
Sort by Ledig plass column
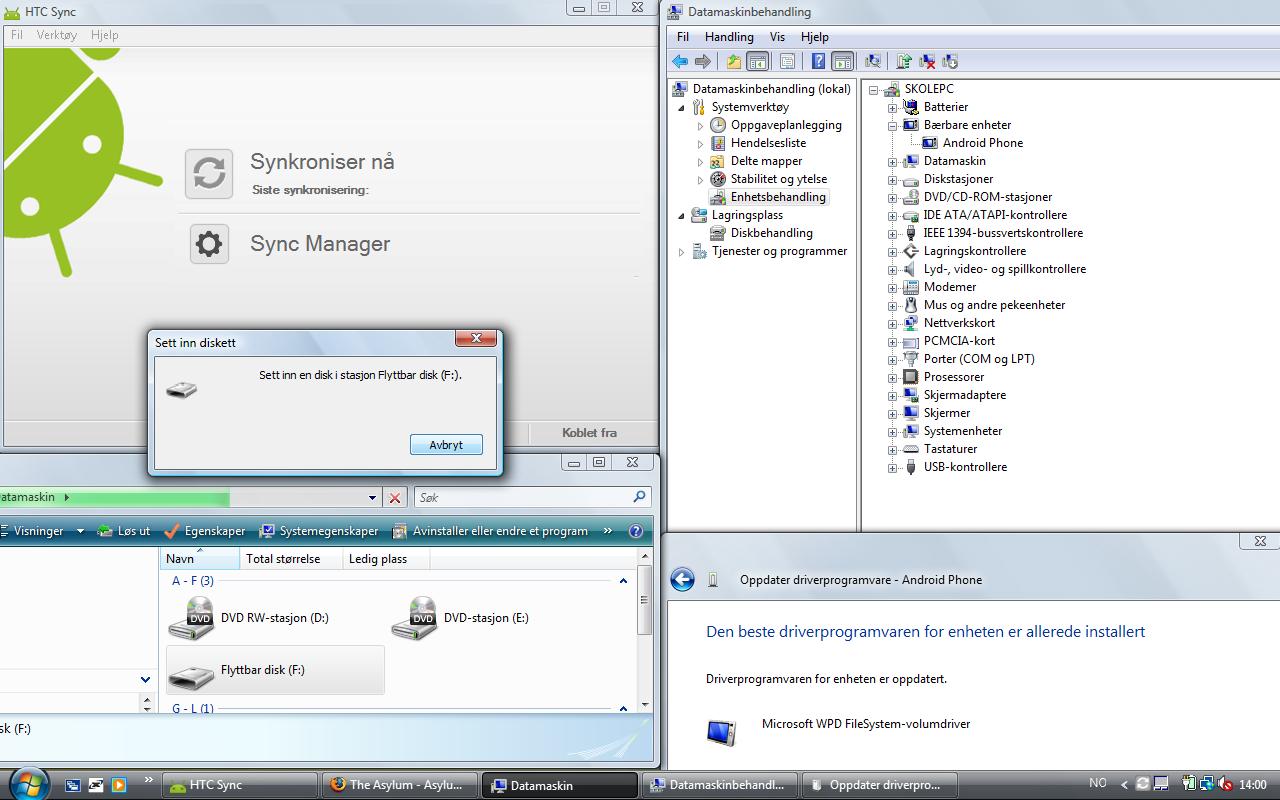(388, 559)
